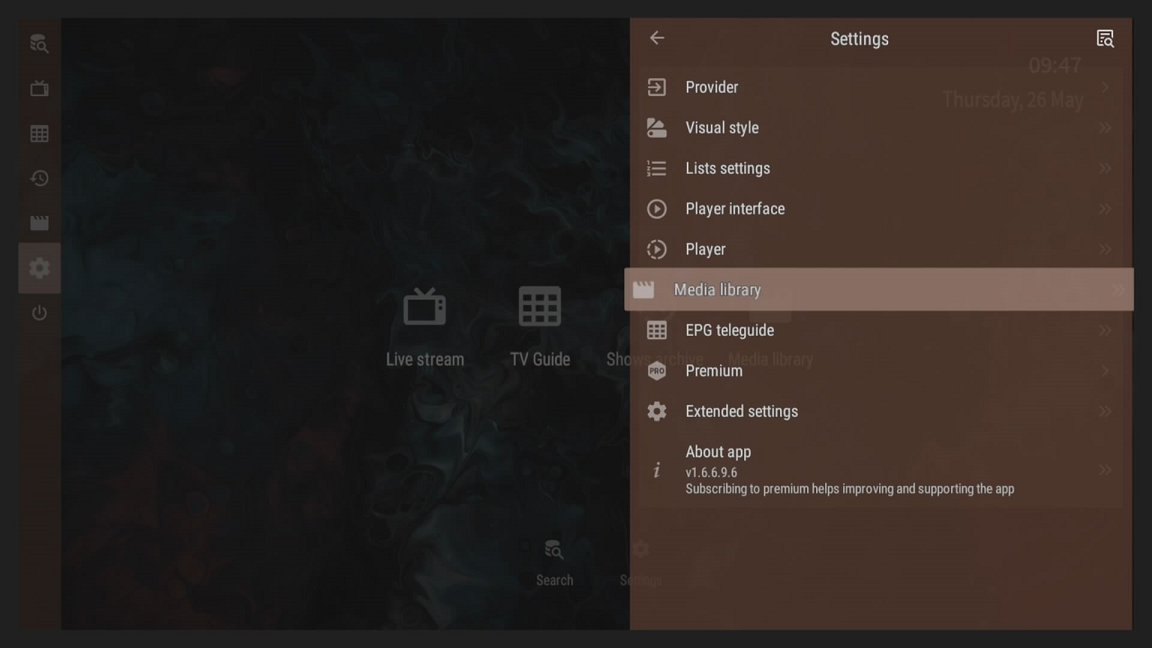
Task: Select the Media library menu item
Action: click(717, 290)
